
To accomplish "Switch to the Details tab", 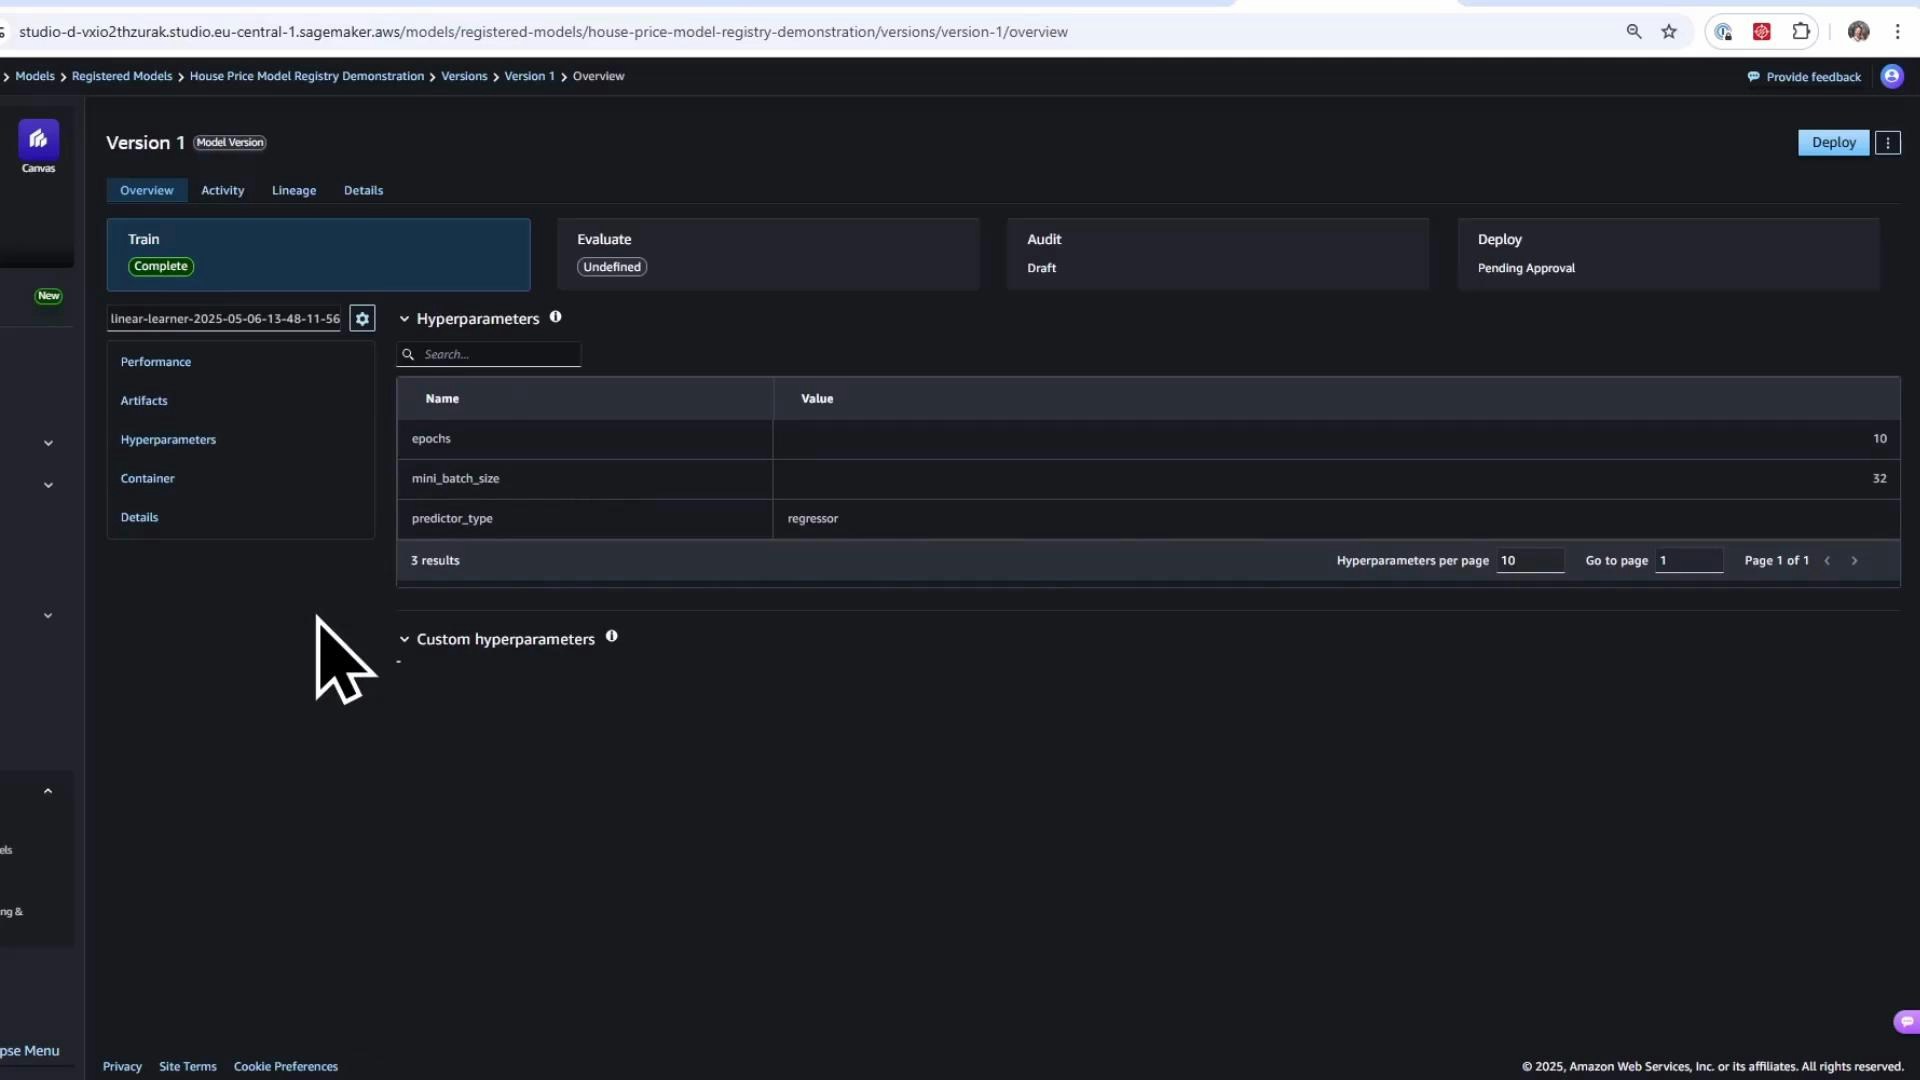I will coord(364,190).
